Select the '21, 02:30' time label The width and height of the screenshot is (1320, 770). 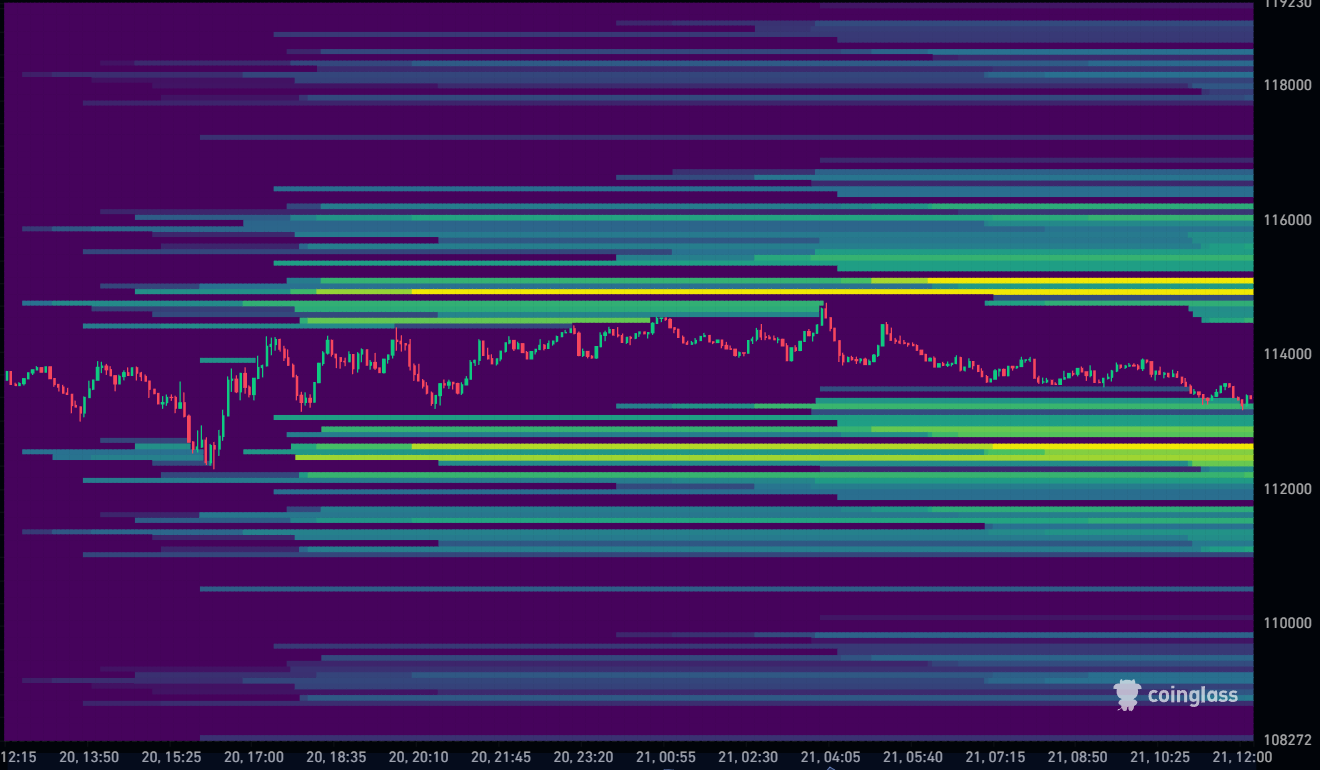point(747,757)
